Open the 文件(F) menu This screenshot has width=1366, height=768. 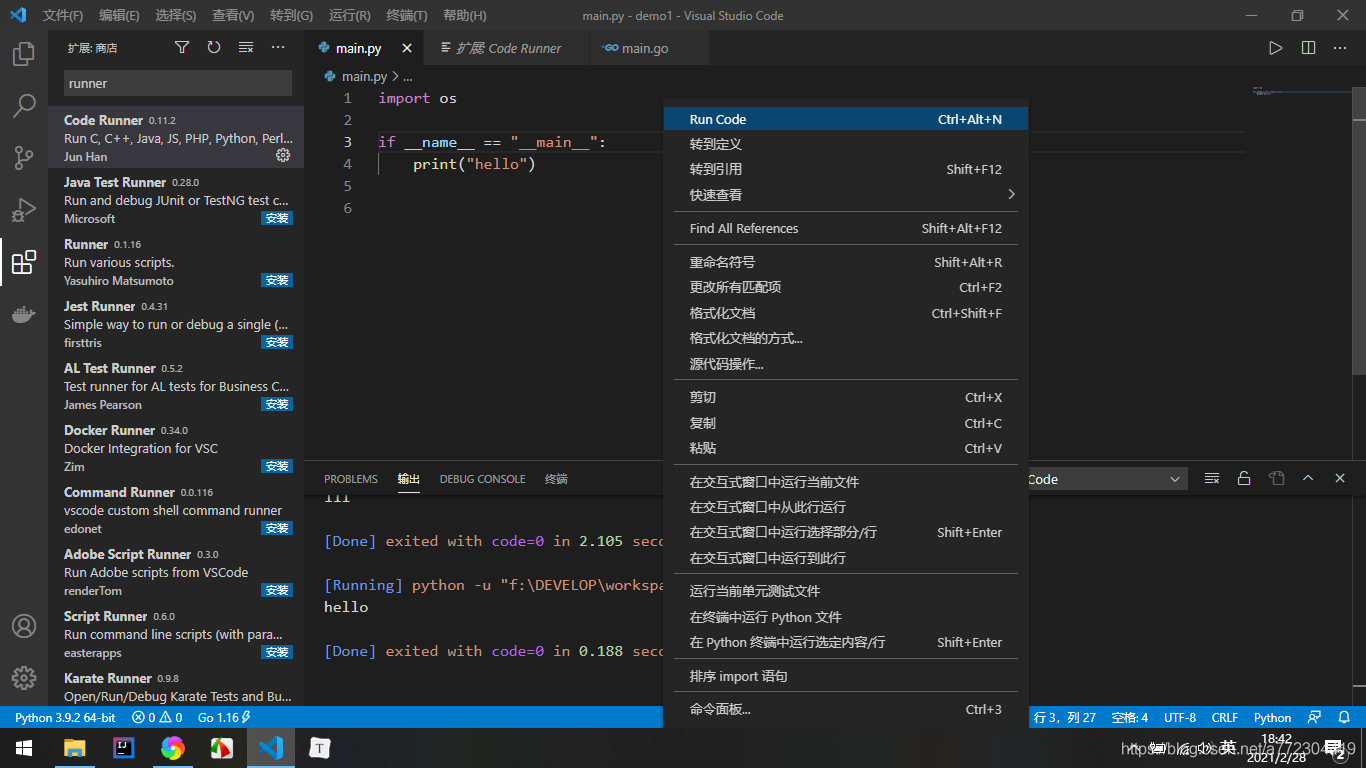pos(64,15)
